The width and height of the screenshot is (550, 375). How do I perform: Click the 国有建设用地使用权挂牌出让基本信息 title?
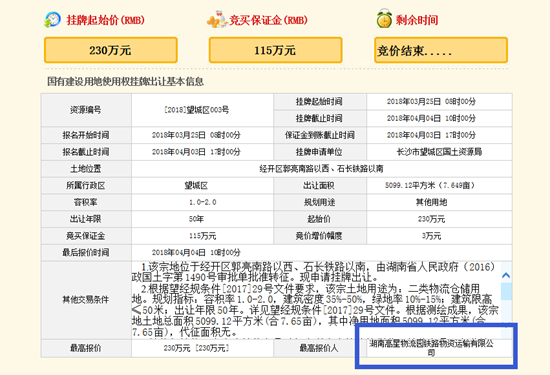pyautogui.click(x=126, y=82)
